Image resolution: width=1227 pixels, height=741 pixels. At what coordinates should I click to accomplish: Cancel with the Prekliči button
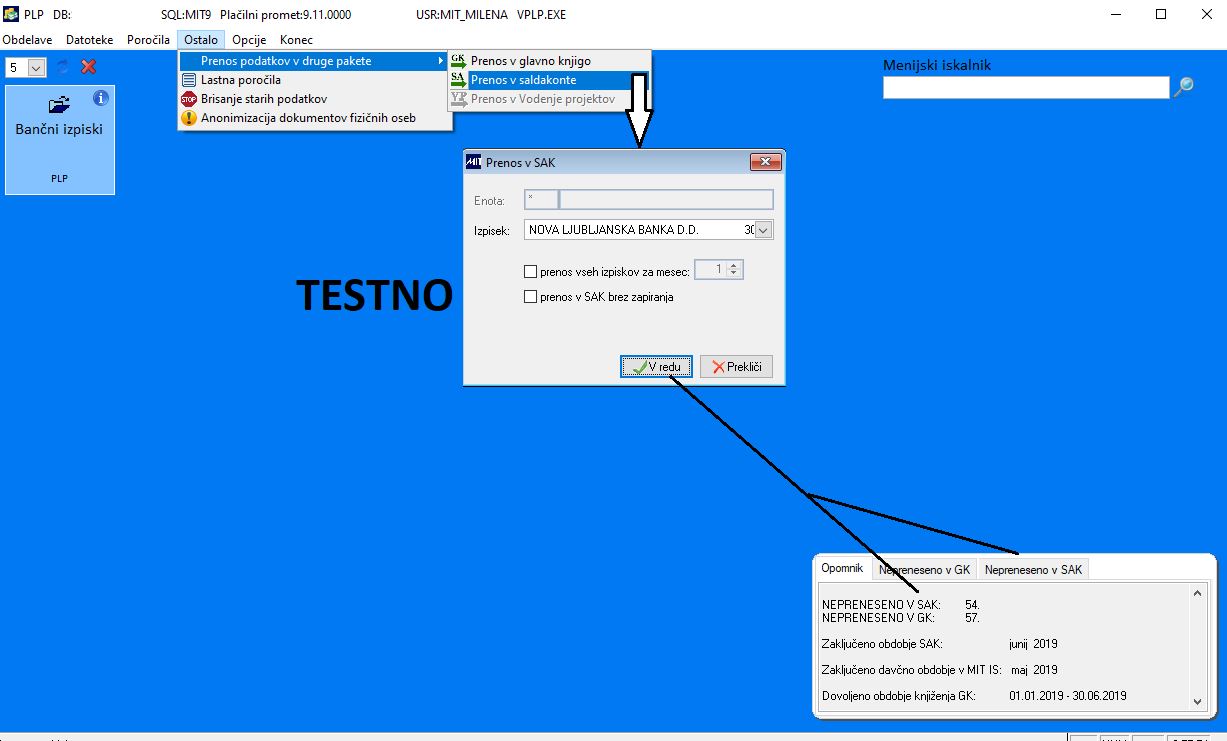(736, 367)
